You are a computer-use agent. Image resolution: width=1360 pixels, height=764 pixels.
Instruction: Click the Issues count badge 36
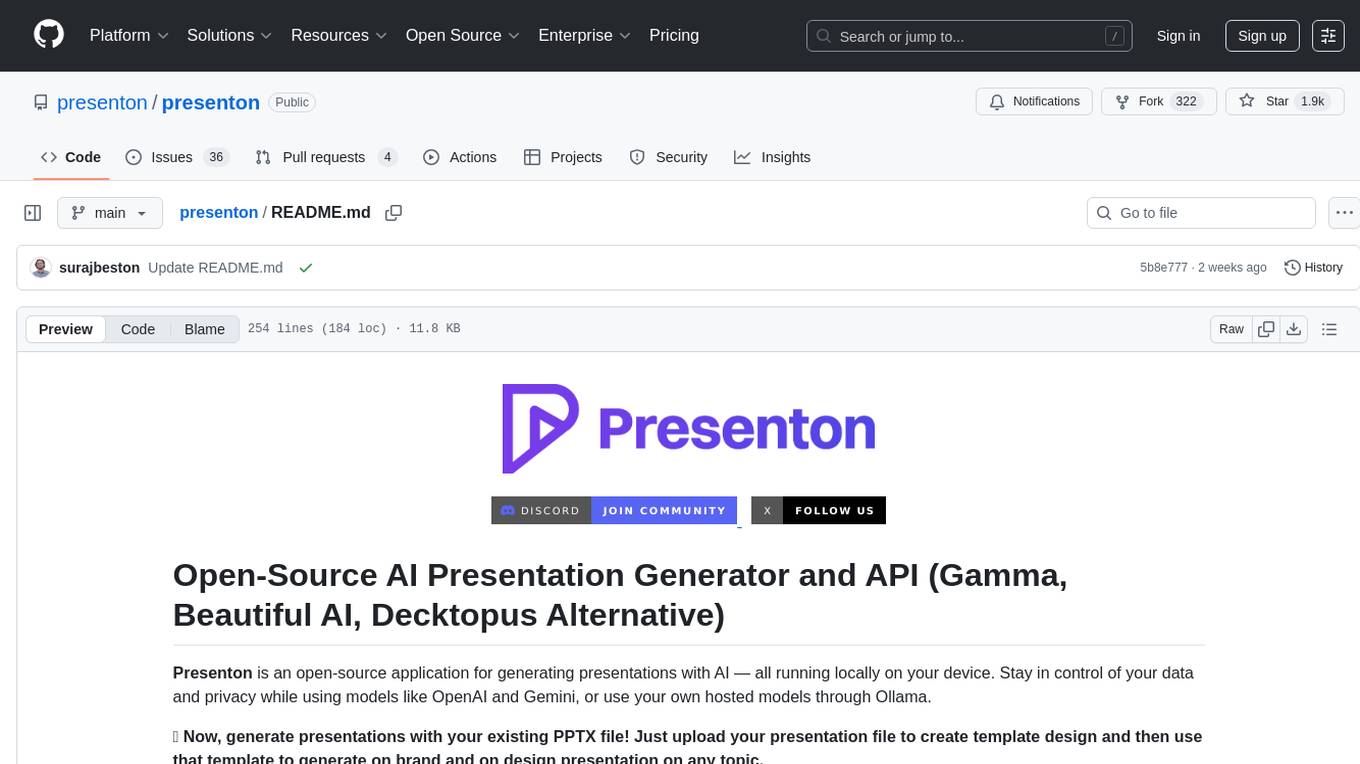click(x=216, y=157)
